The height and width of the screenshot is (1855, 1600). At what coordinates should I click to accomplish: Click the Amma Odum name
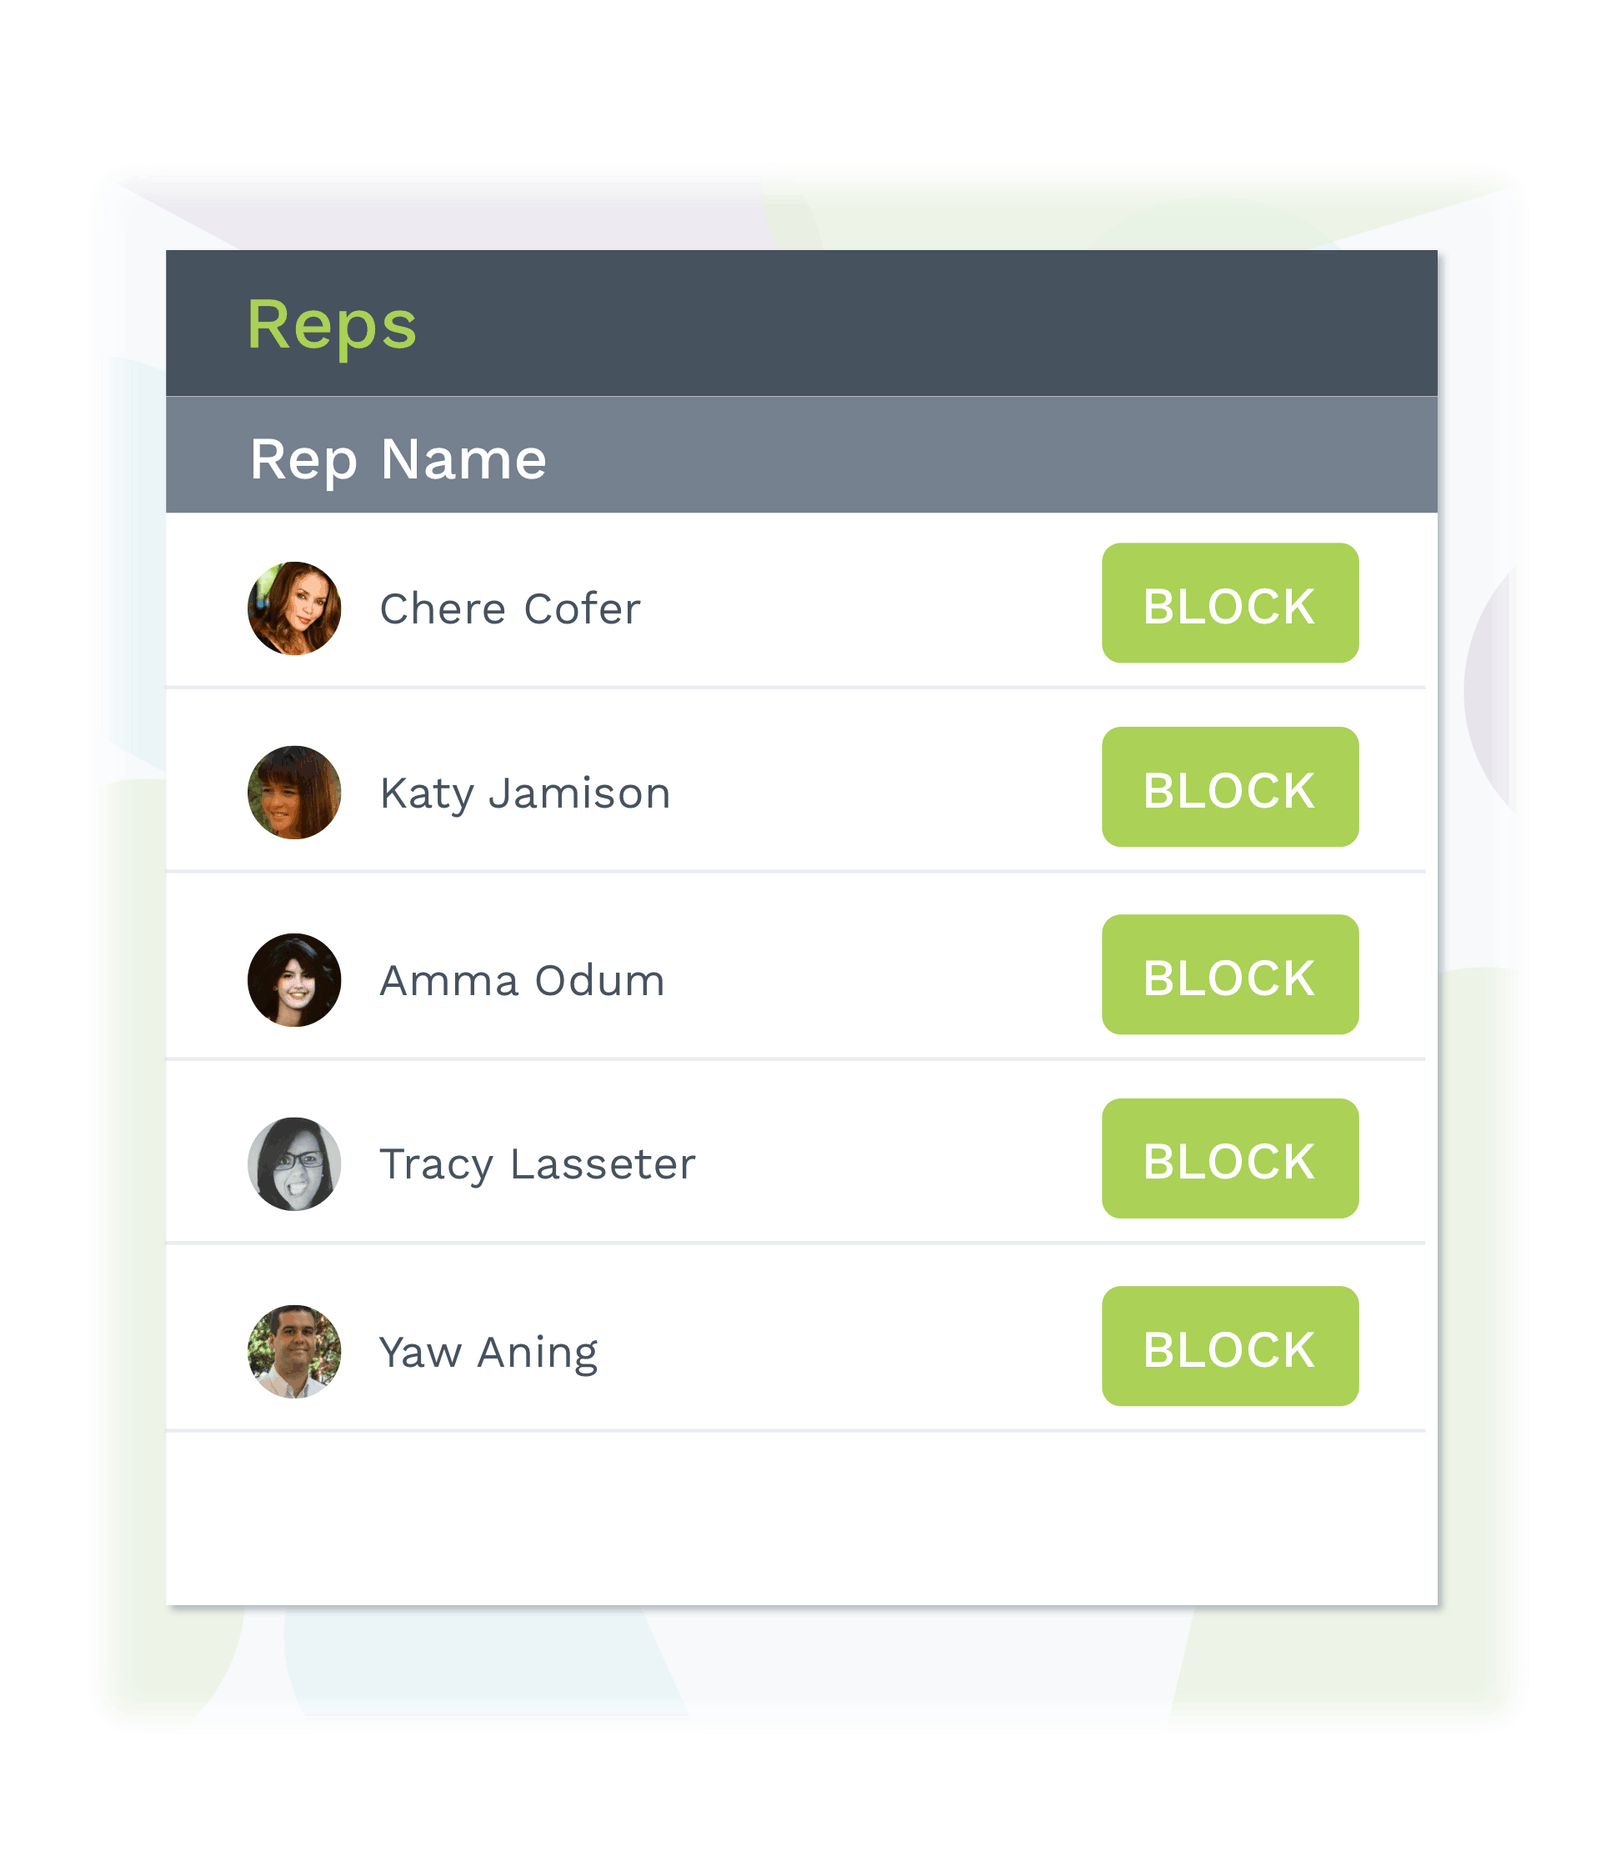pos(522,981)
